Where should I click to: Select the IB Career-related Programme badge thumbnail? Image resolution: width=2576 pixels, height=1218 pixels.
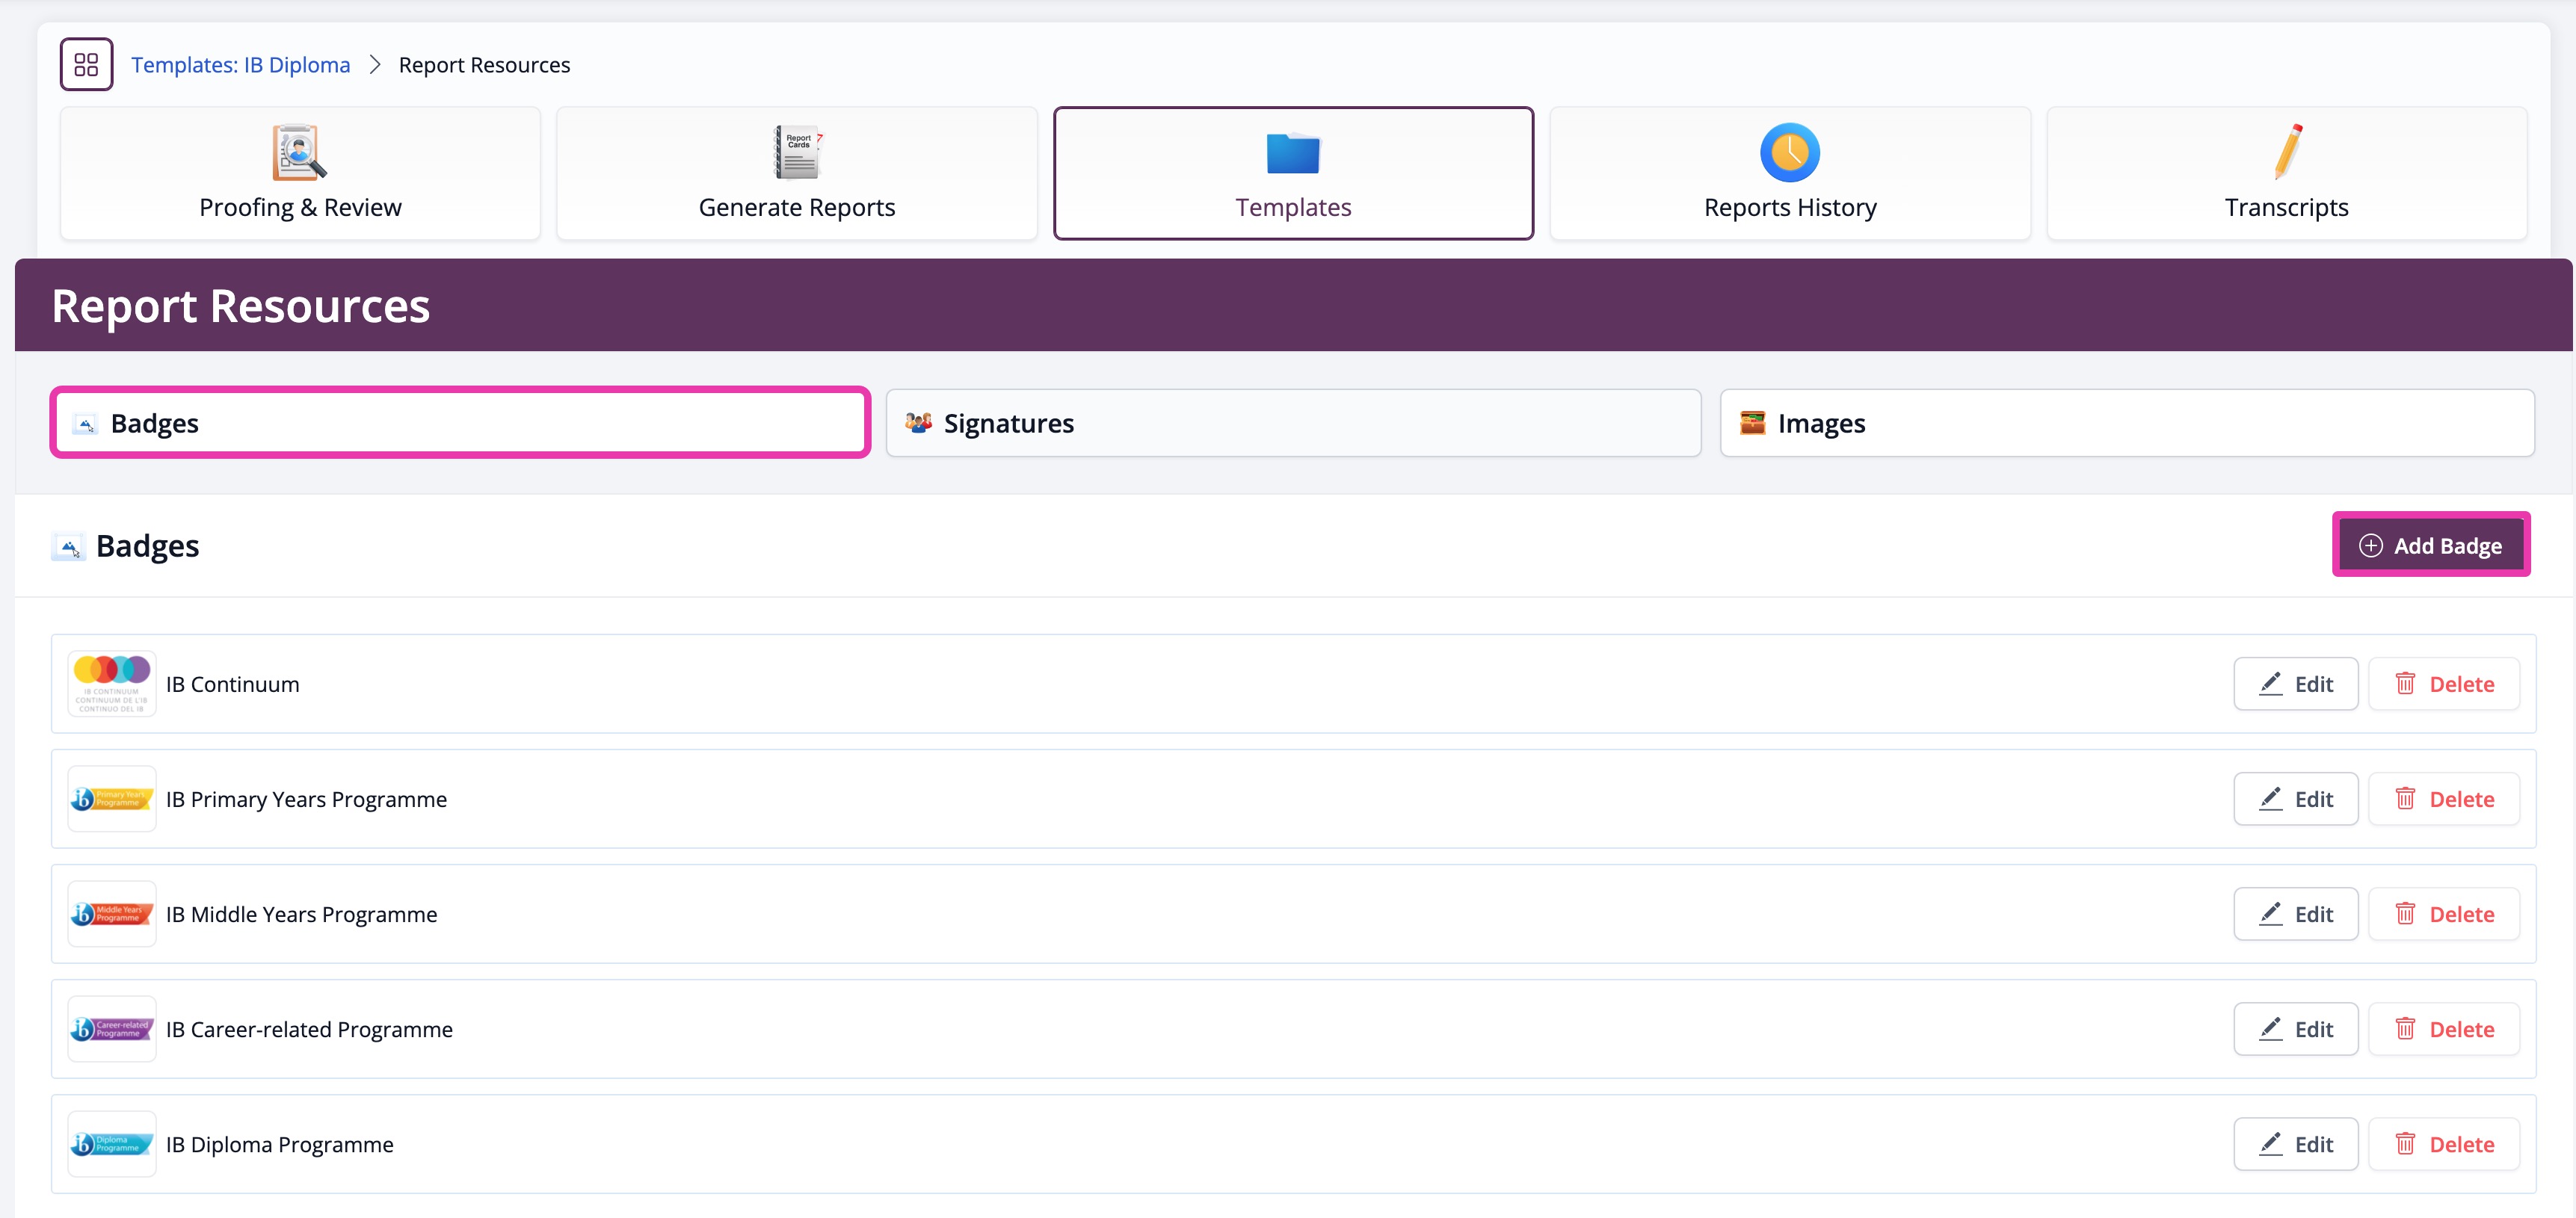coord(111,1029)
